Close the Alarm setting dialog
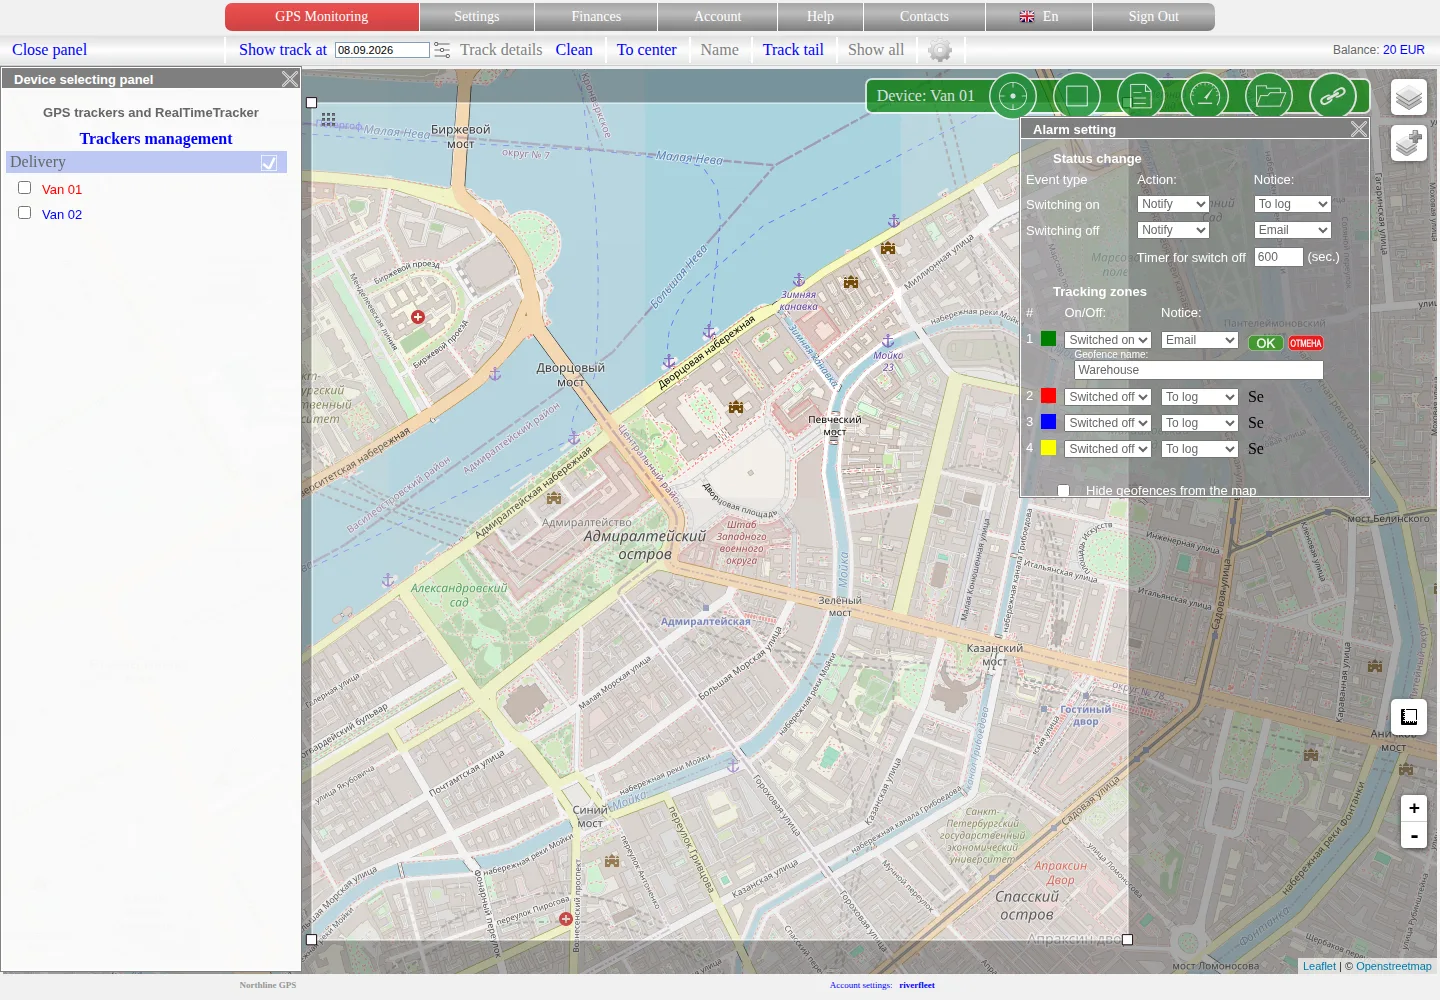 coord(1359,129)
